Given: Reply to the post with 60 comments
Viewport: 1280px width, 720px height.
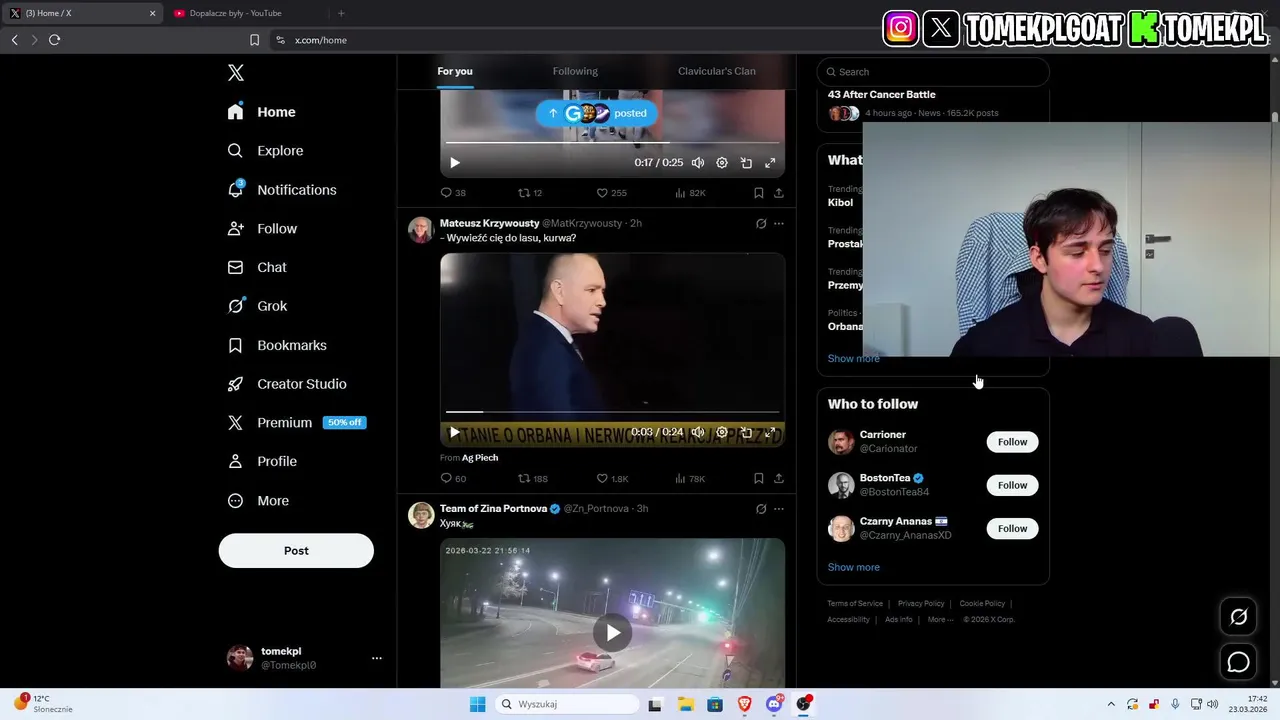Looking at the screenshot, I should (x=453, y=479).
